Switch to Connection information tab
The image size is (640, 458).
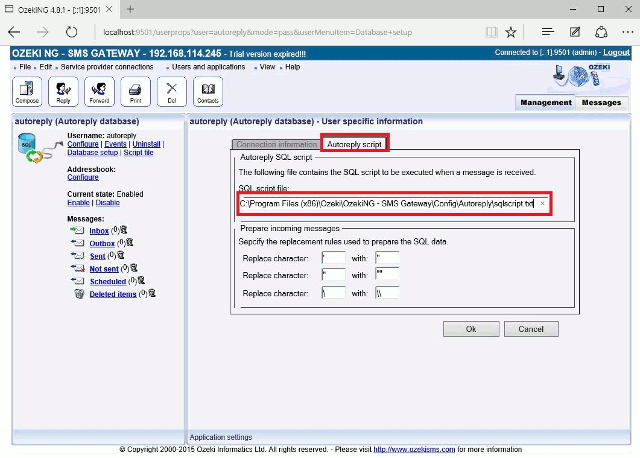pos(276,145)
